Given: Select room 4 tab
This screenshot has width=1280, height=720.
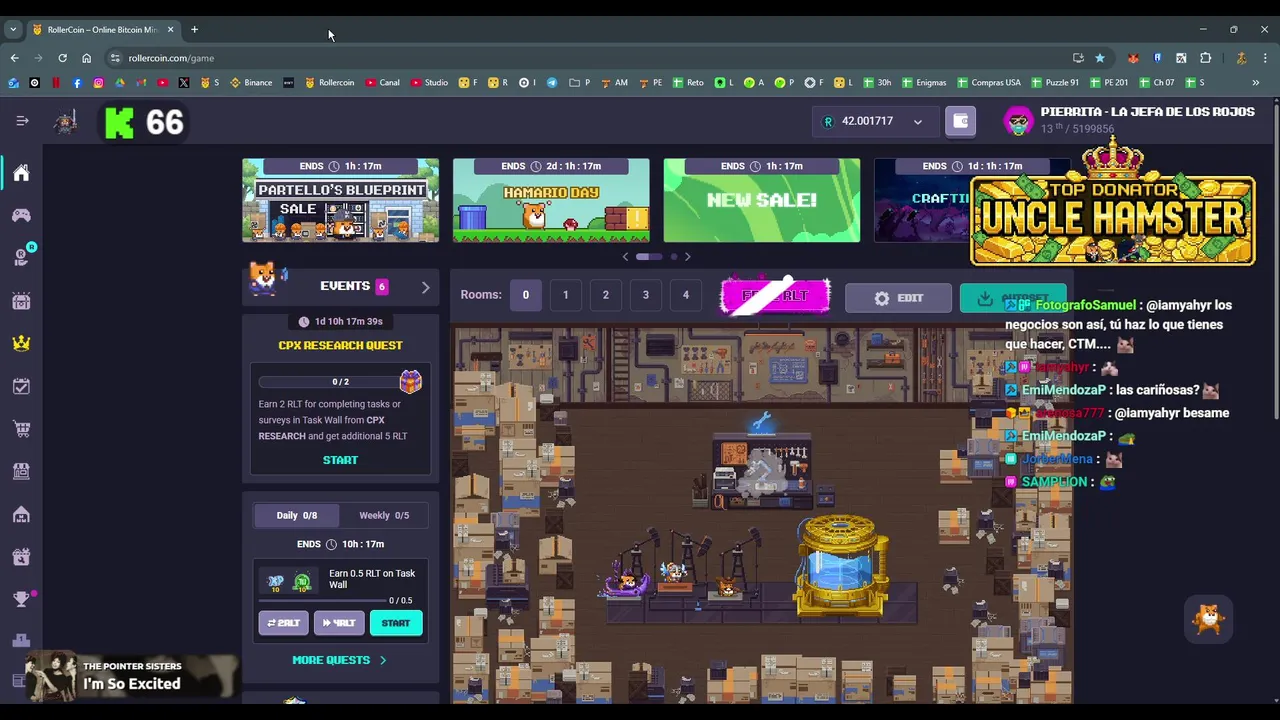Looking at the screenshot, I should [685, 295].
